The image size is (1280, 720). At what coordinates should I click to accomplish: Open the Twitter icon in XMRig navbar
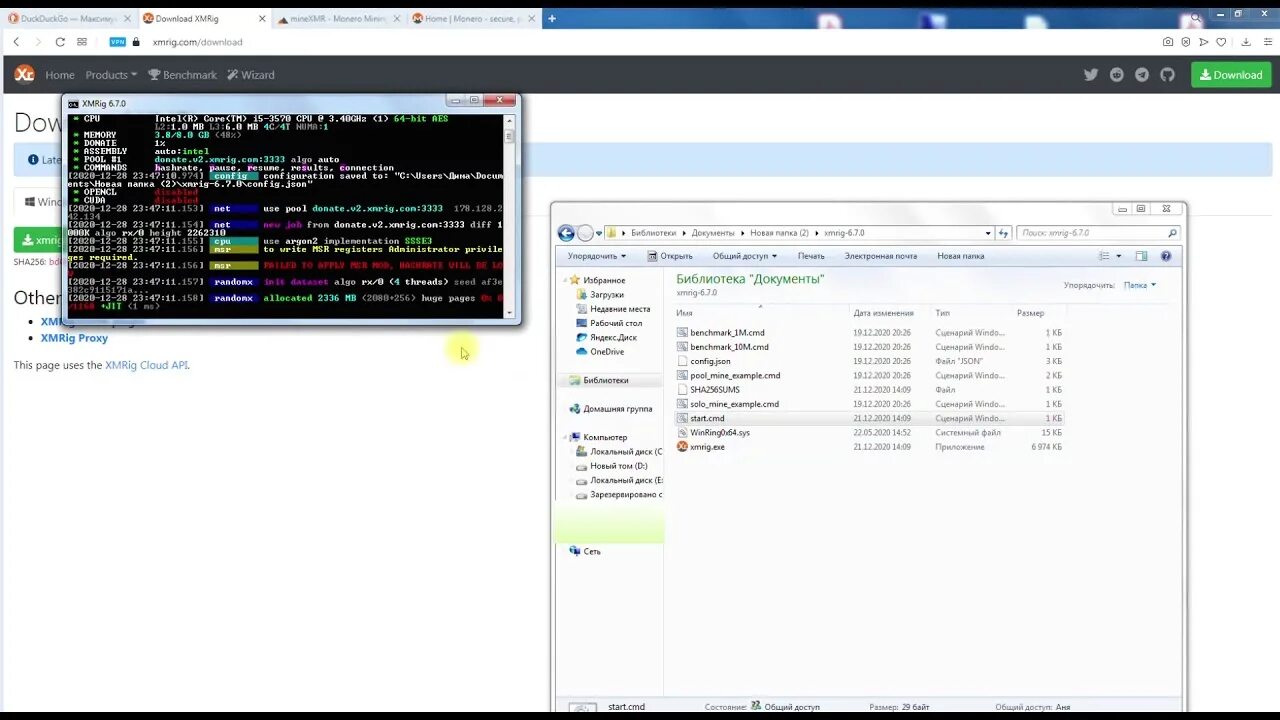pos(1091,75)
